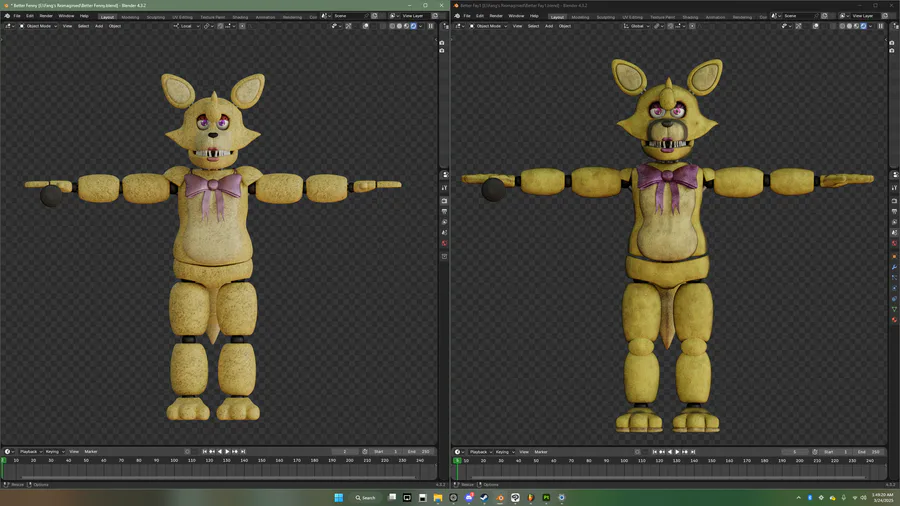Click current frame field in left window timeline
Viewport: 900px width, 506px height.
pos(345,451)
